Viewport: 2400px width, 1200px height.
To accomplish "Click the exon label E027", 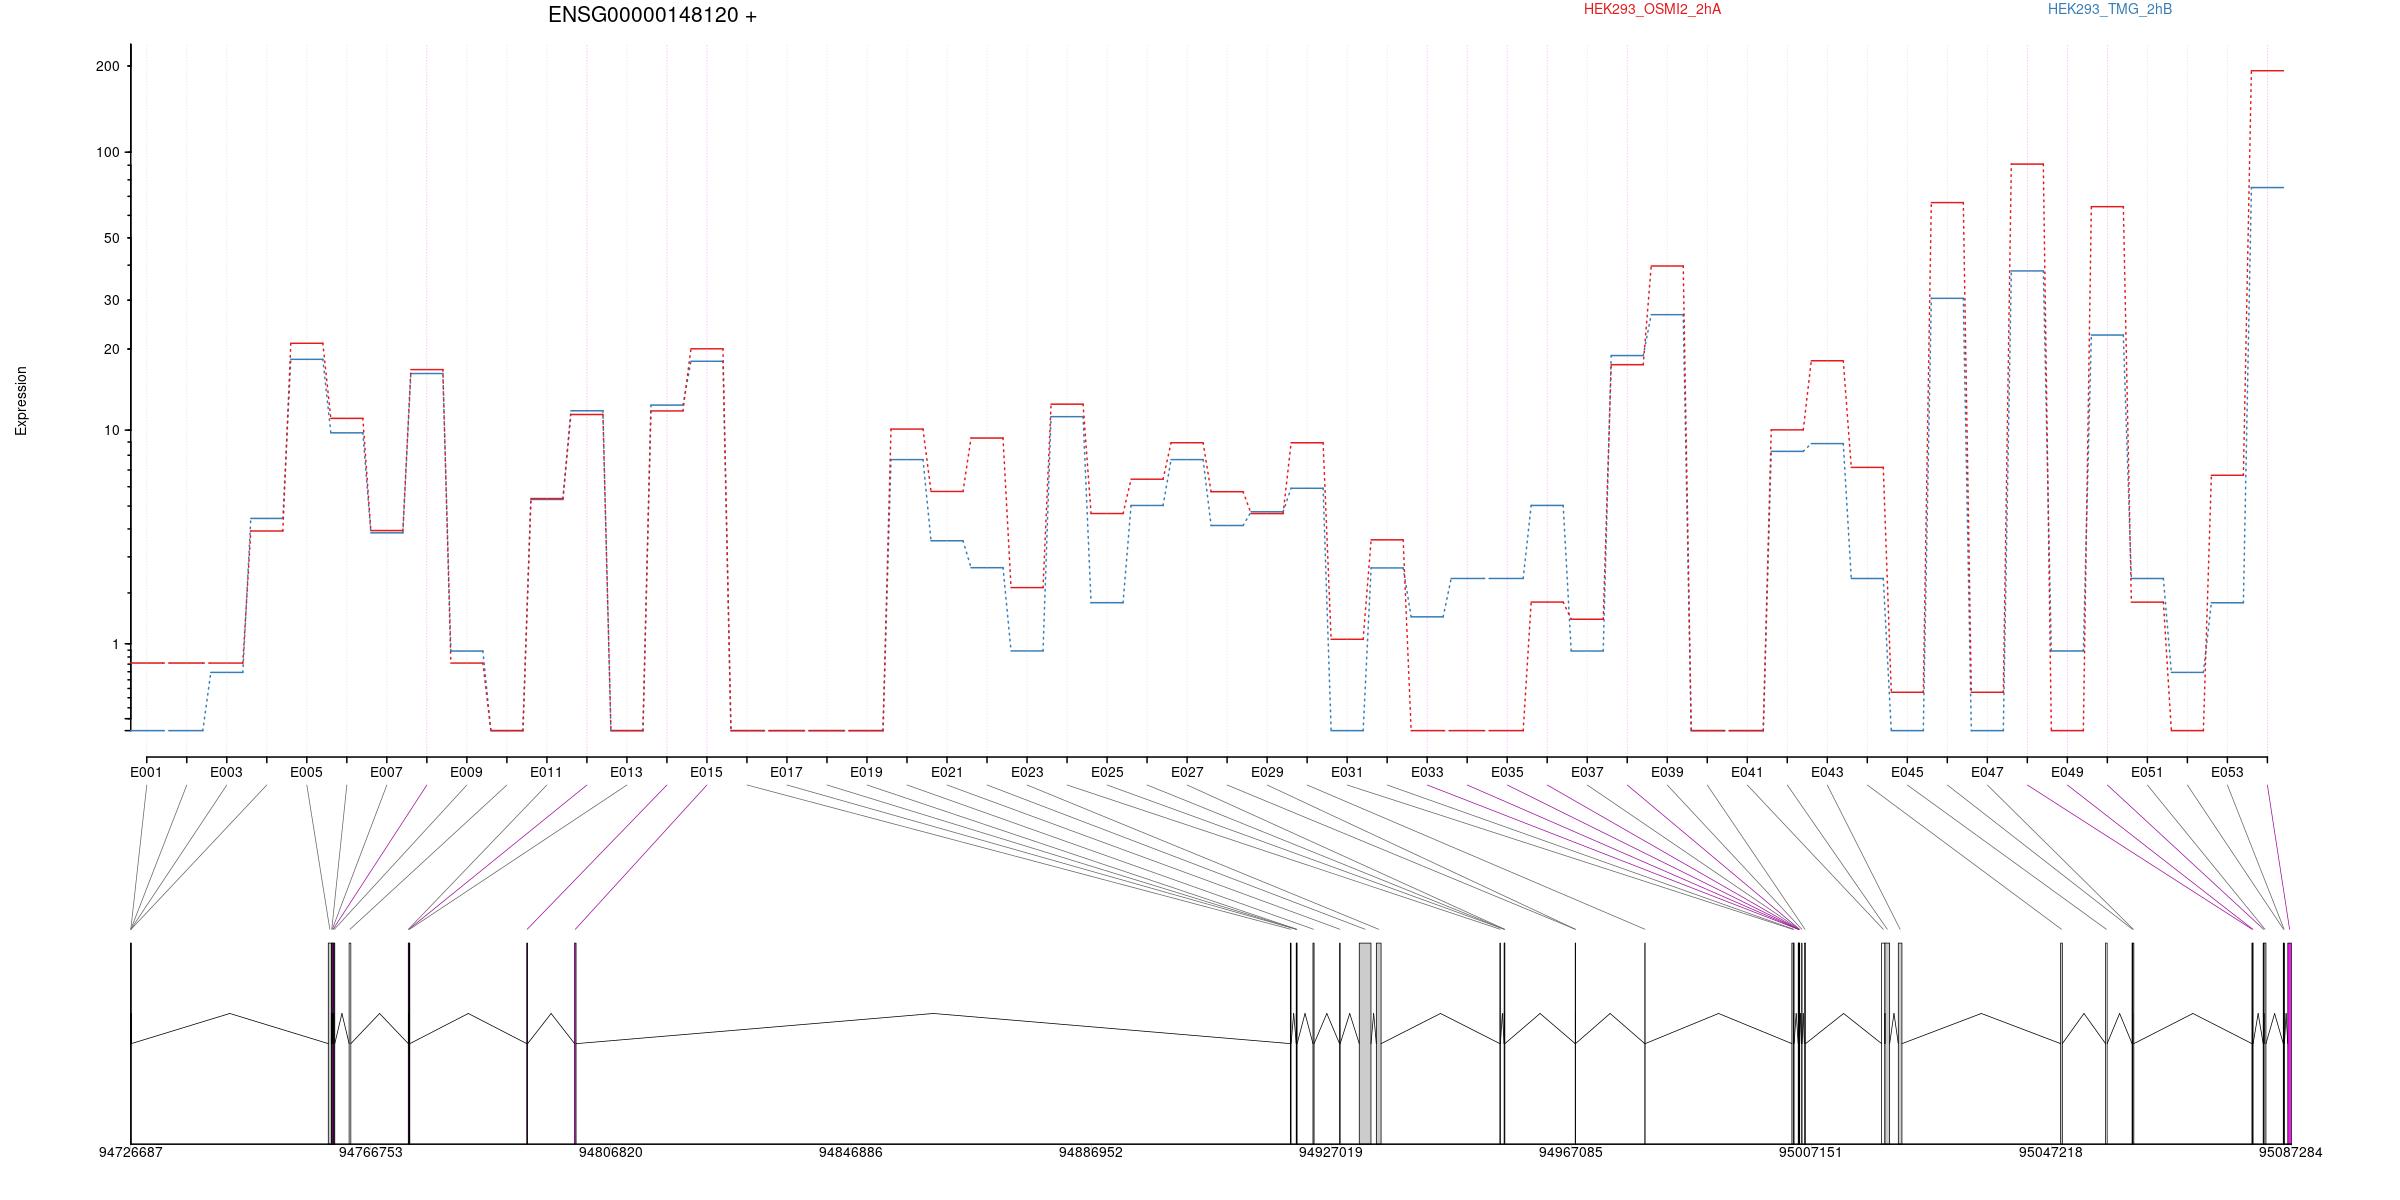I will [1187, 772].
